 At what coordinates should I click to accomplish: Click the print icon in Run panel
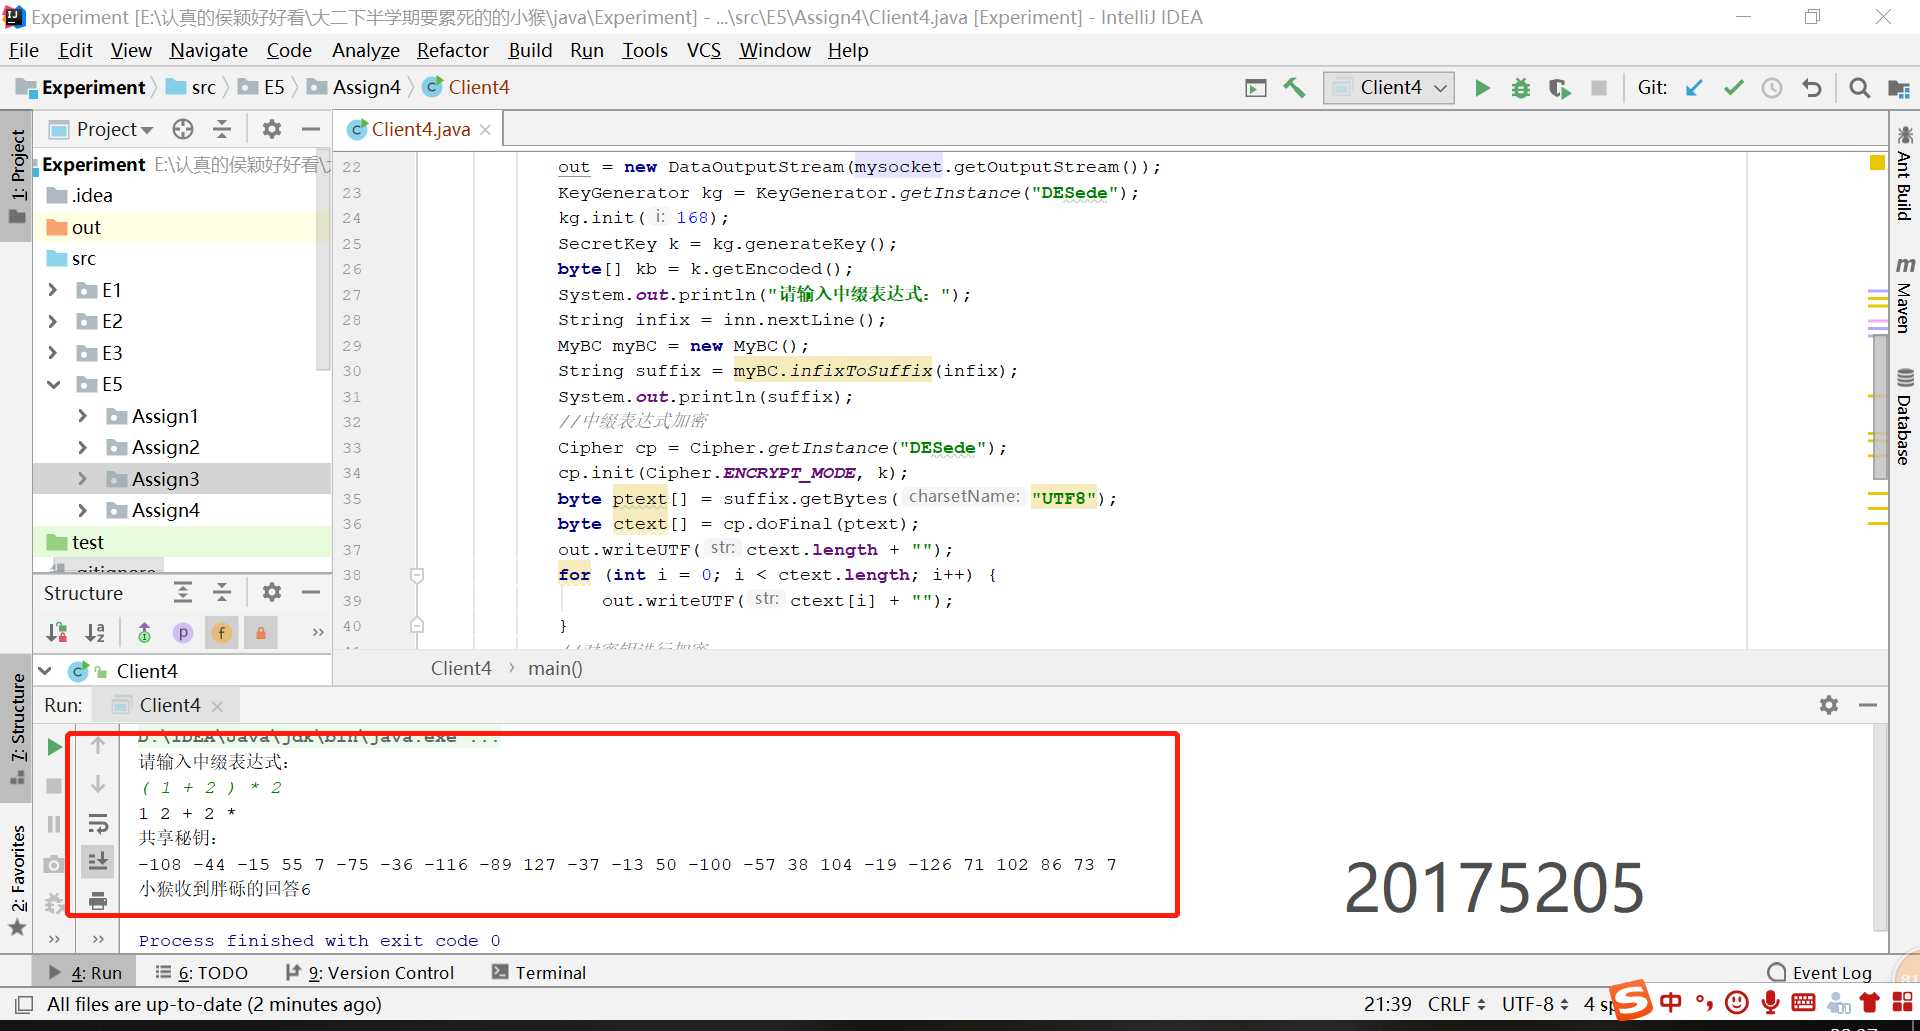tap(98, 901)
